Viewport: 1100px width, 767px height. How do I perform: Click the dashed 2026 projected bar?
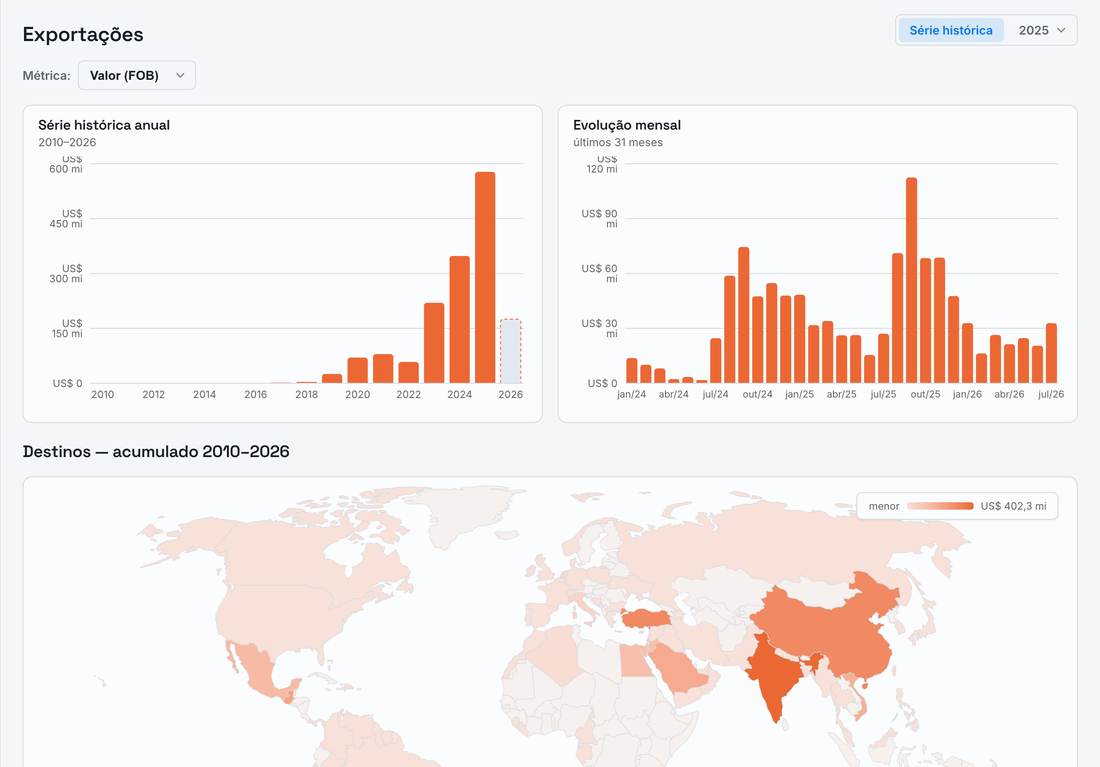point(510,351)
